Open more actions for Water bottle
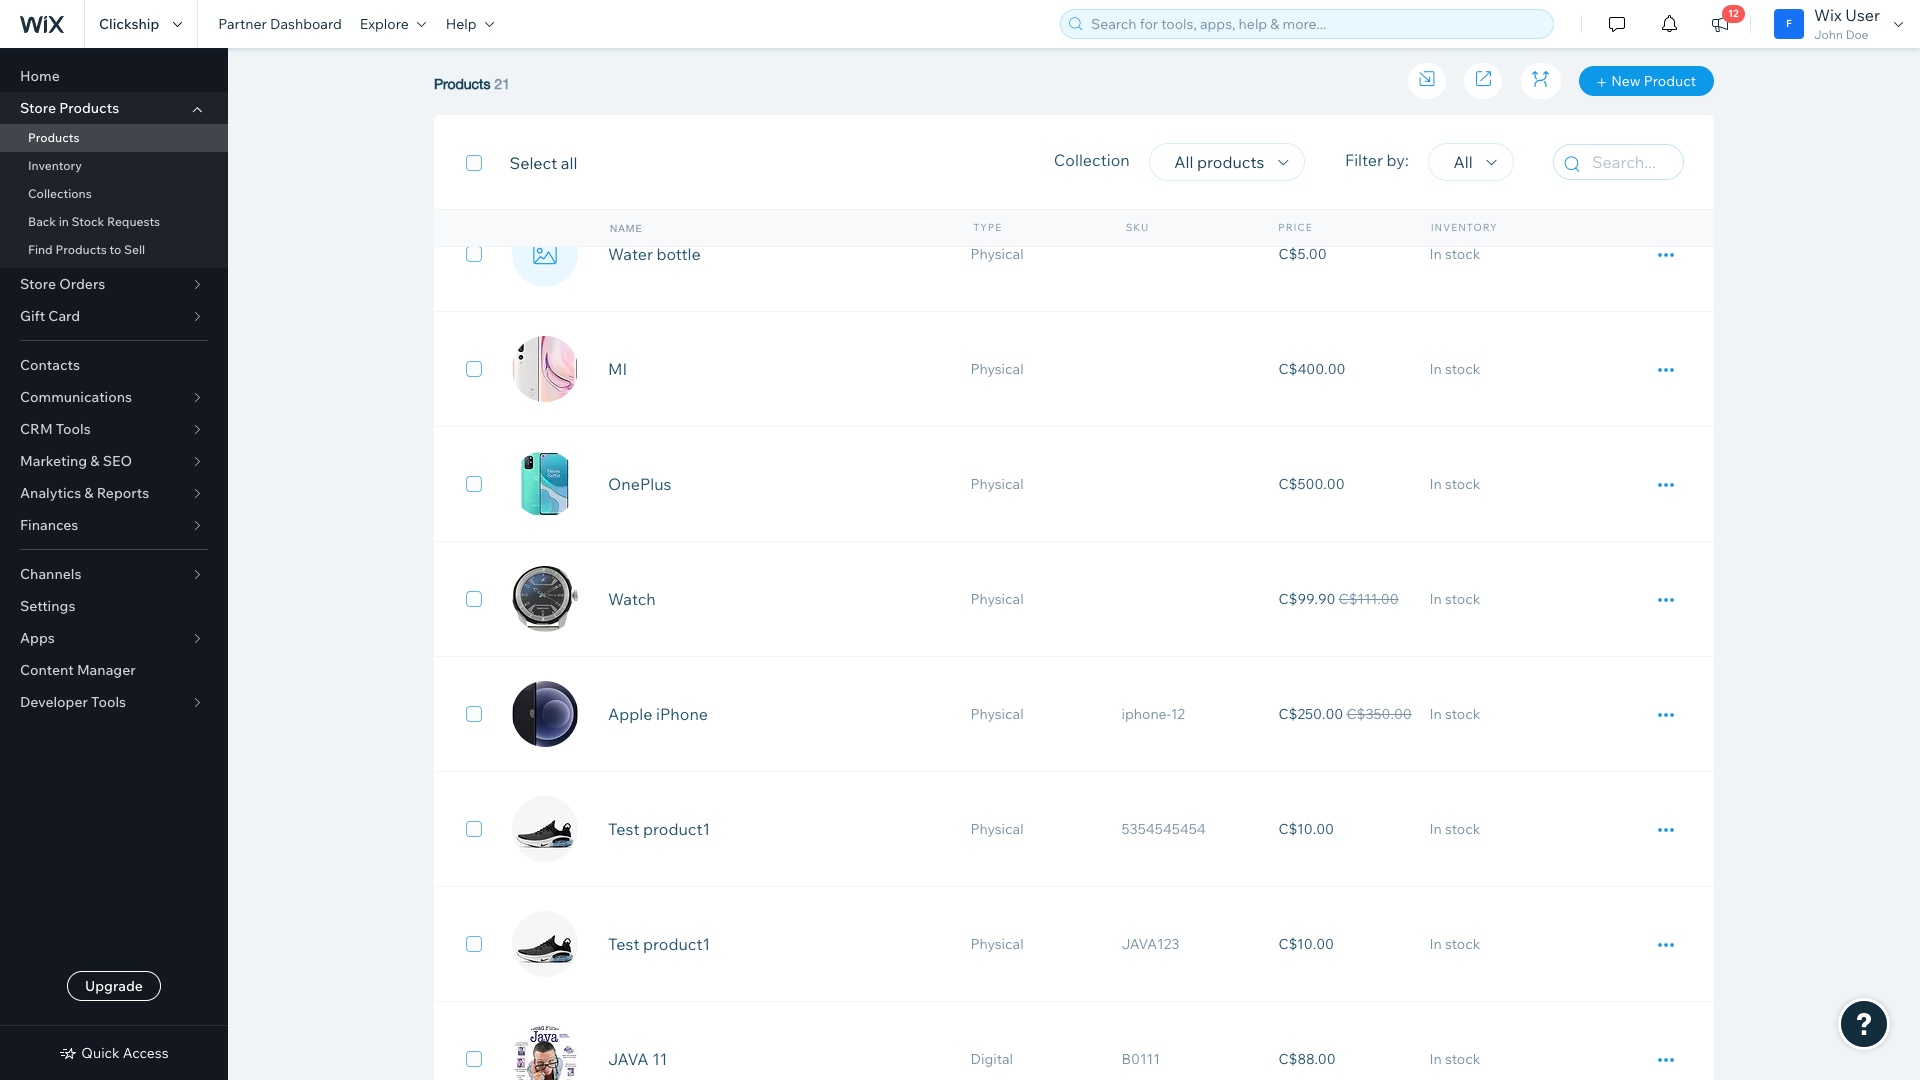 tap(1666, 255)
